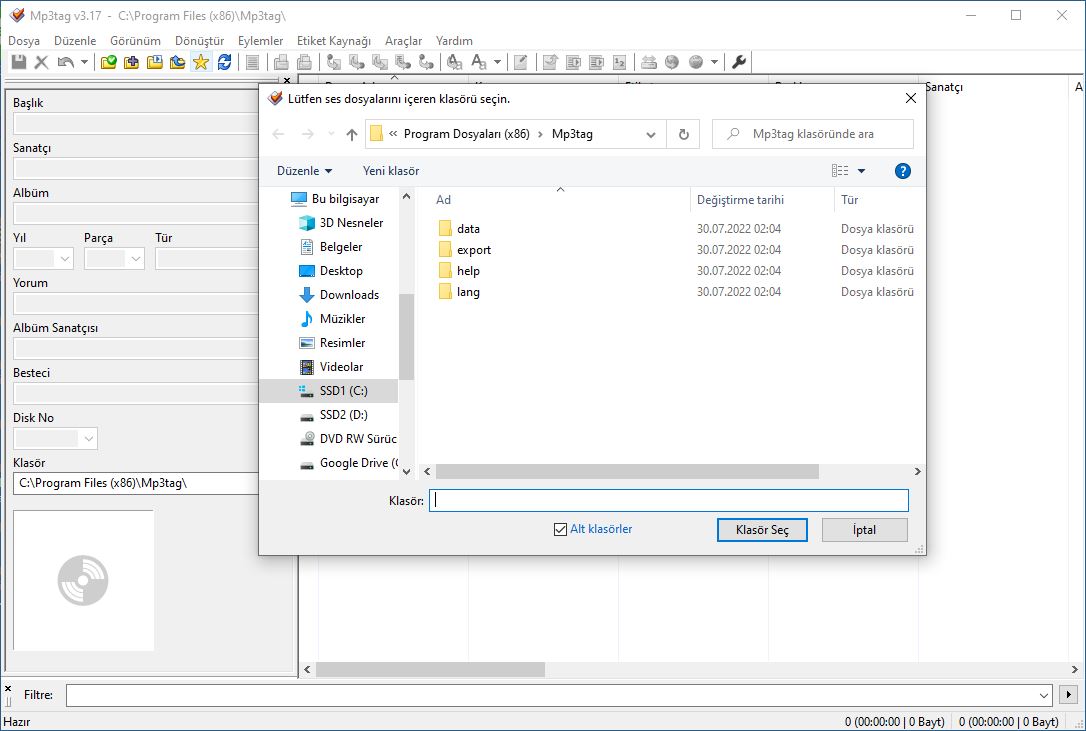
Task: Refresh the file list with blue arrows icon
Action: pos(224,62)
